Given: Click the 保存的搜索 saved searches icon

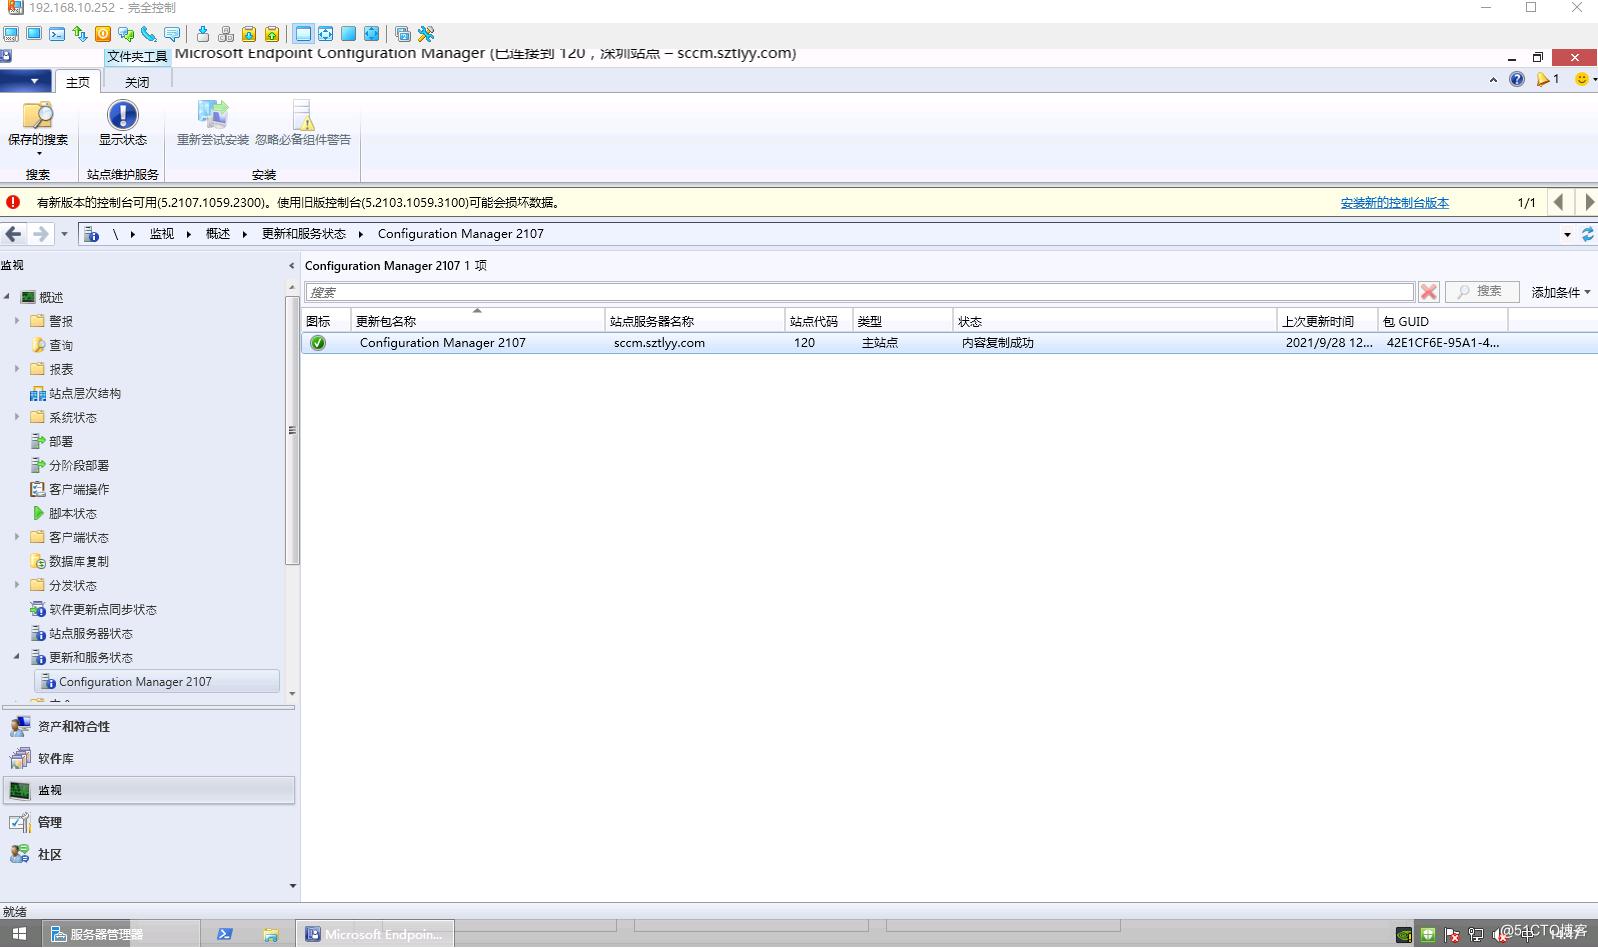Looking at the screenshot, I should tap(38, 116).
